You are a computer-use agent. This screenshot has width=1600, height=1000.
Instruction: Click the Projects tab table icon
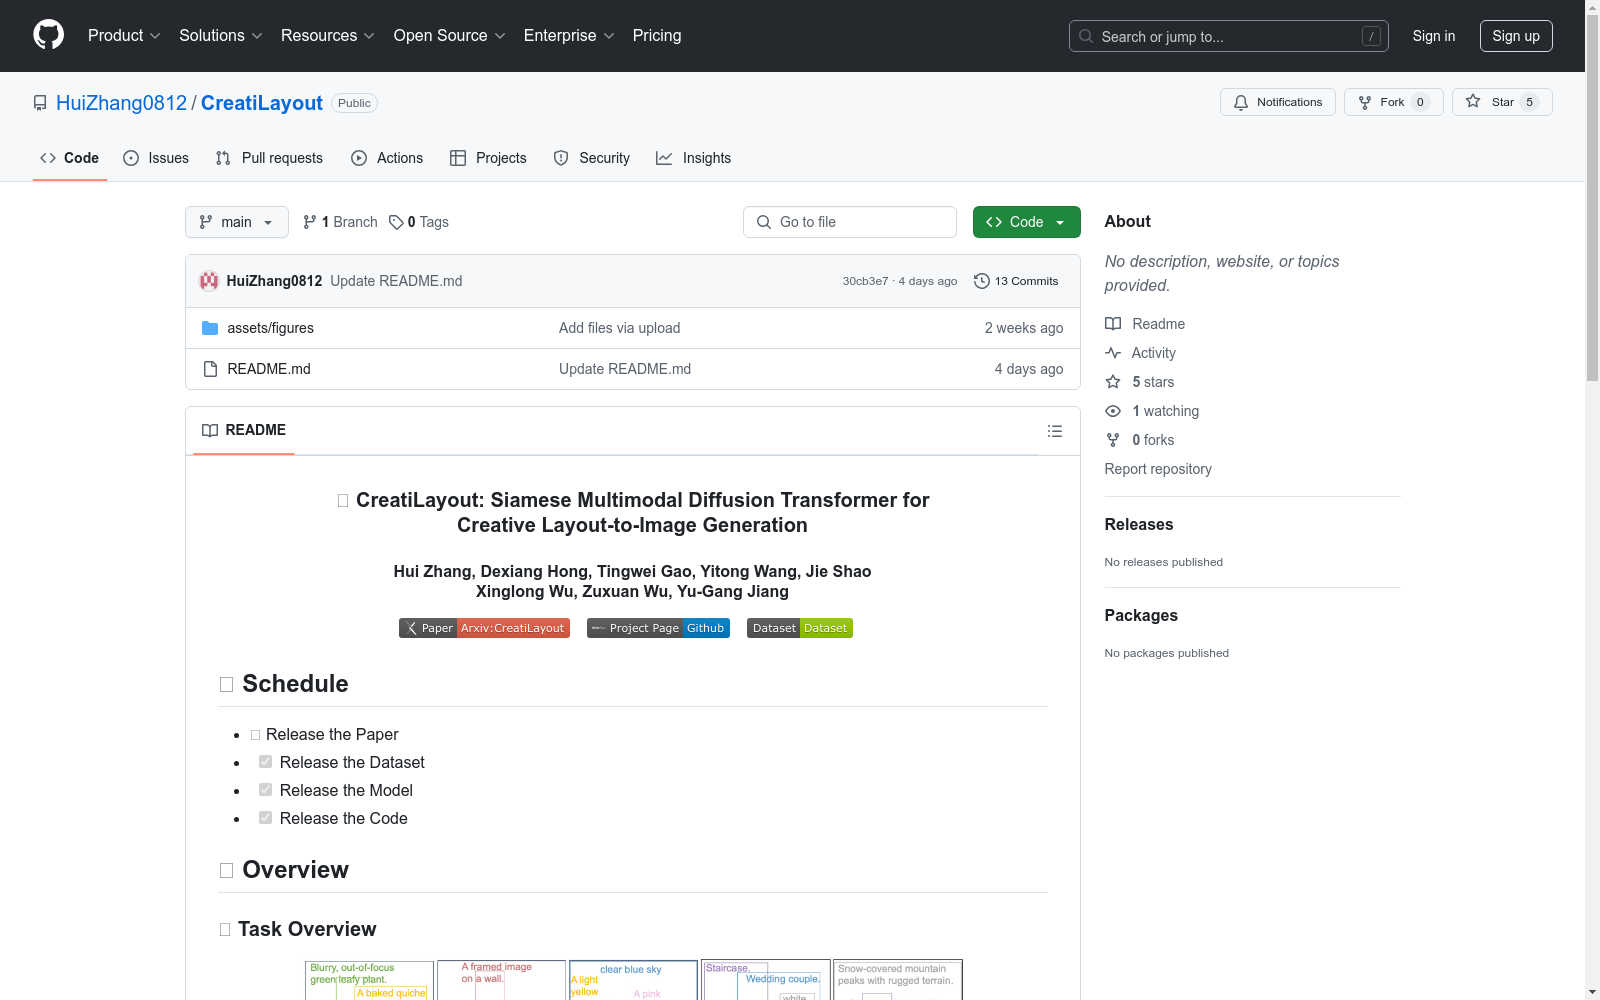coord(458,158)
